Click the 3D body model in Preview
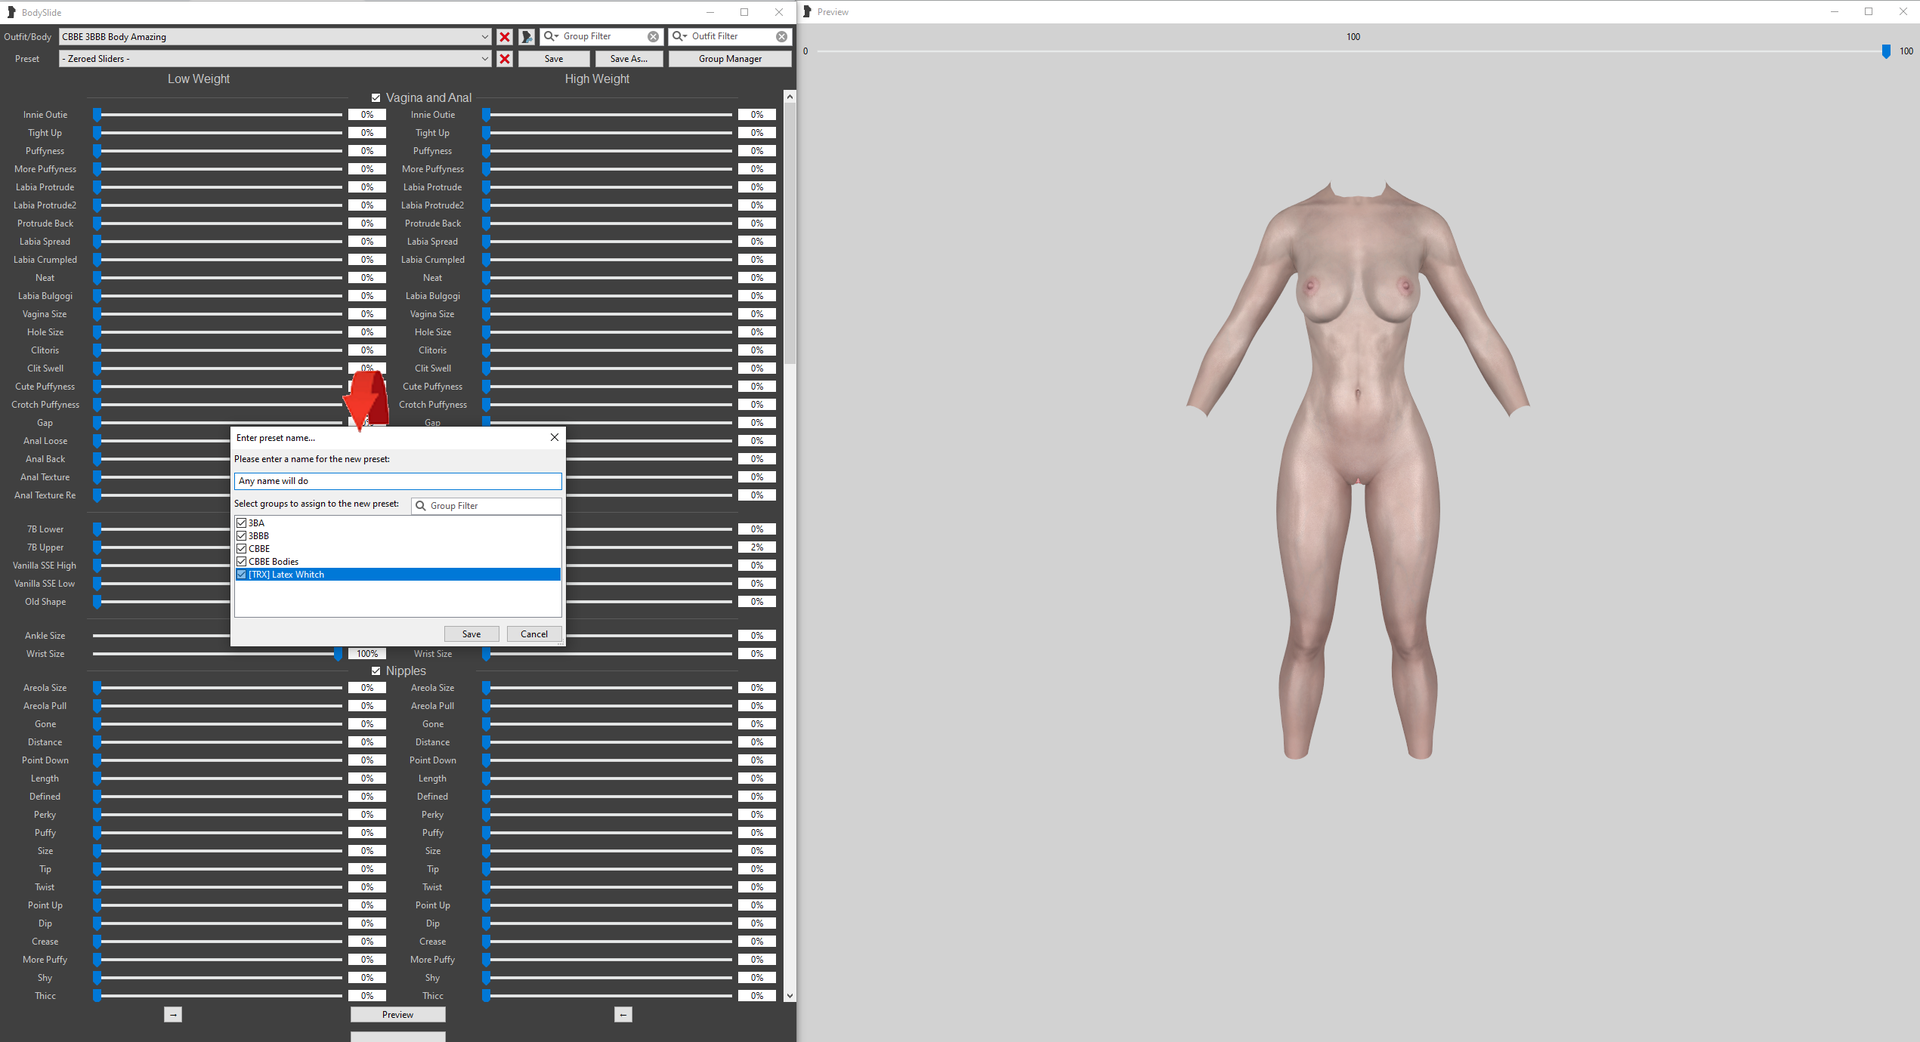The height and width of the screenshot is (1042, 1920). coord(1357,470)
